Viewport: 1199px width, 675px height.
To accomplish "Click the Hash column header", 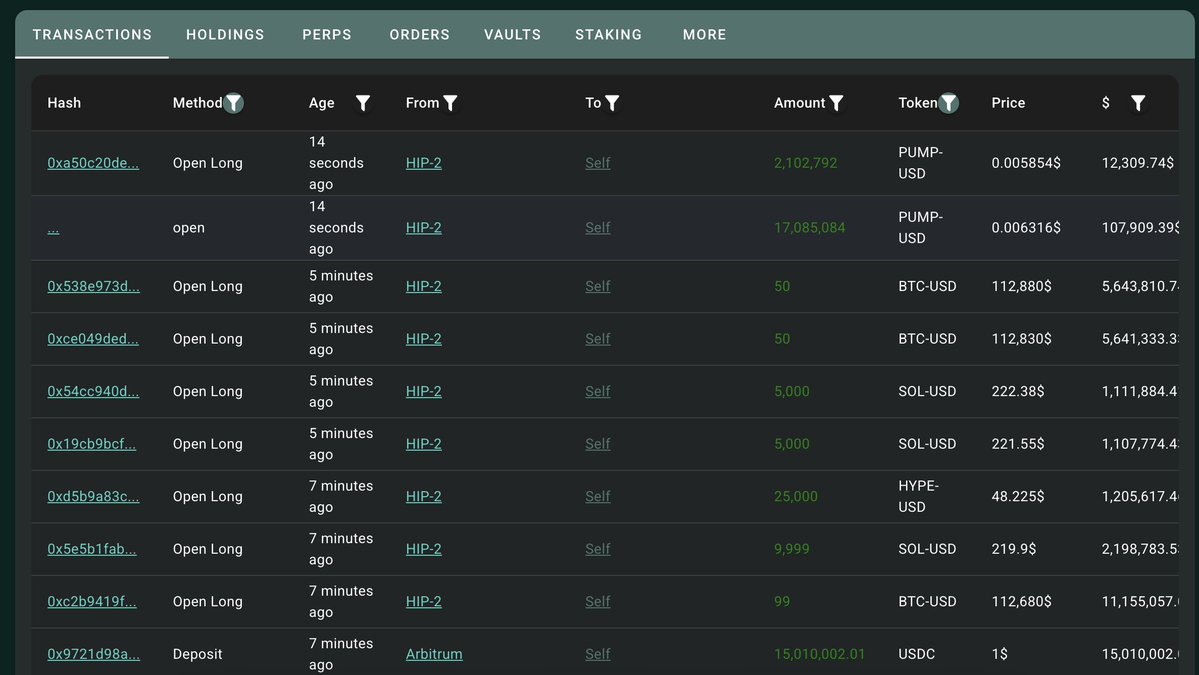I will (64, 103).
